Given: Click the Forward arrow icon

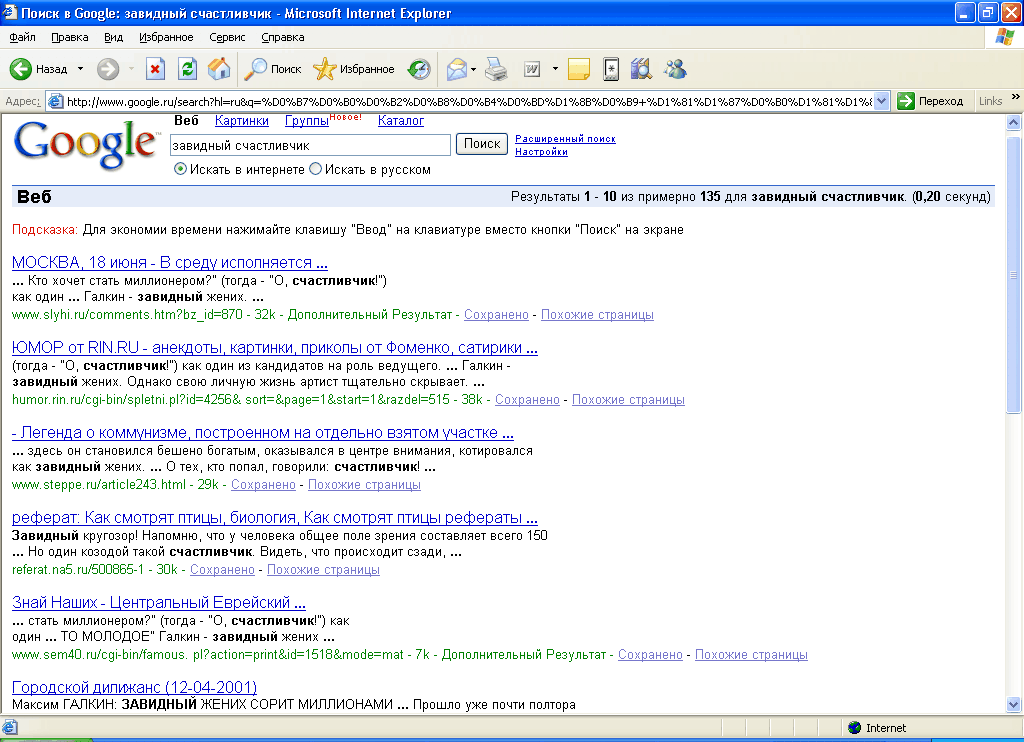Looking at the screenshot, I should (108, 69).
